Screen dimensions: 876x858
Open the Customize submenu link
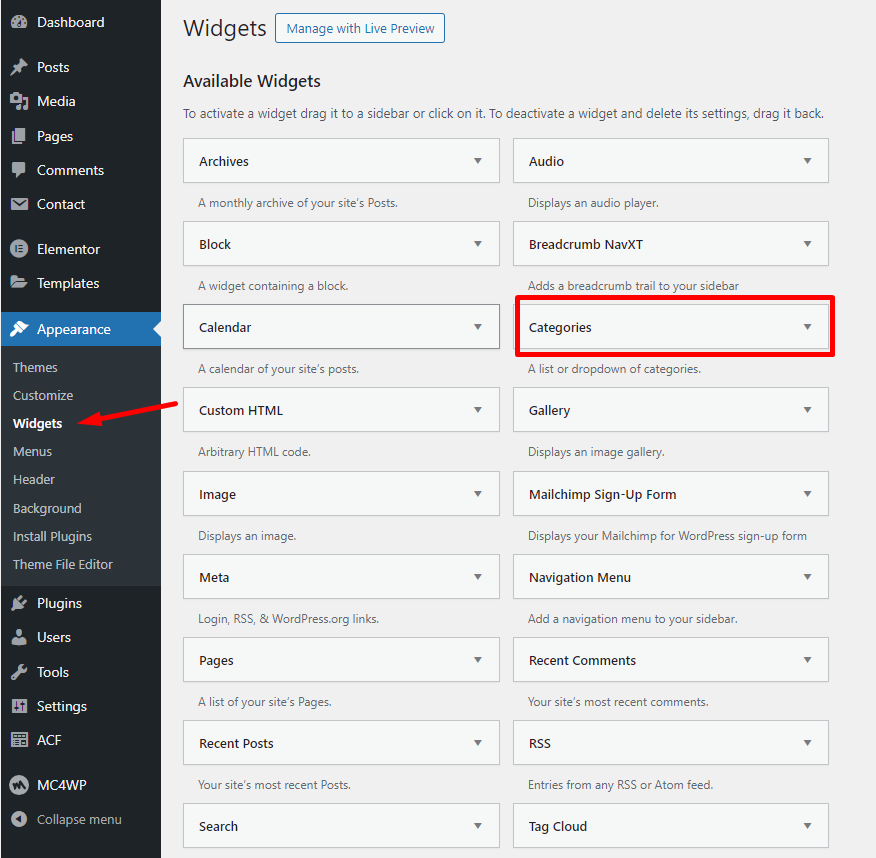tap(43, 395)
